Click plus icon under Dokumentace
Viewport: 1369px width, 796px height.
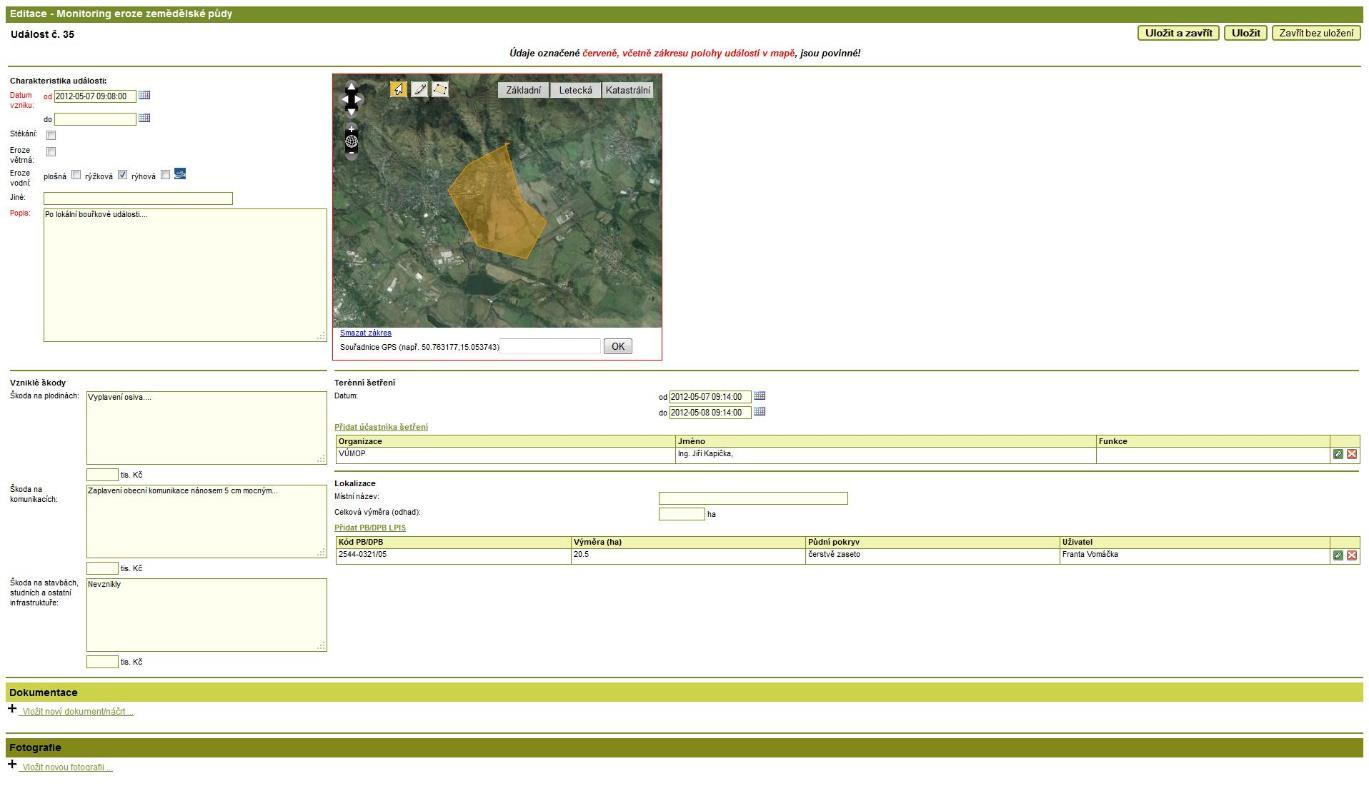(13, 710)
